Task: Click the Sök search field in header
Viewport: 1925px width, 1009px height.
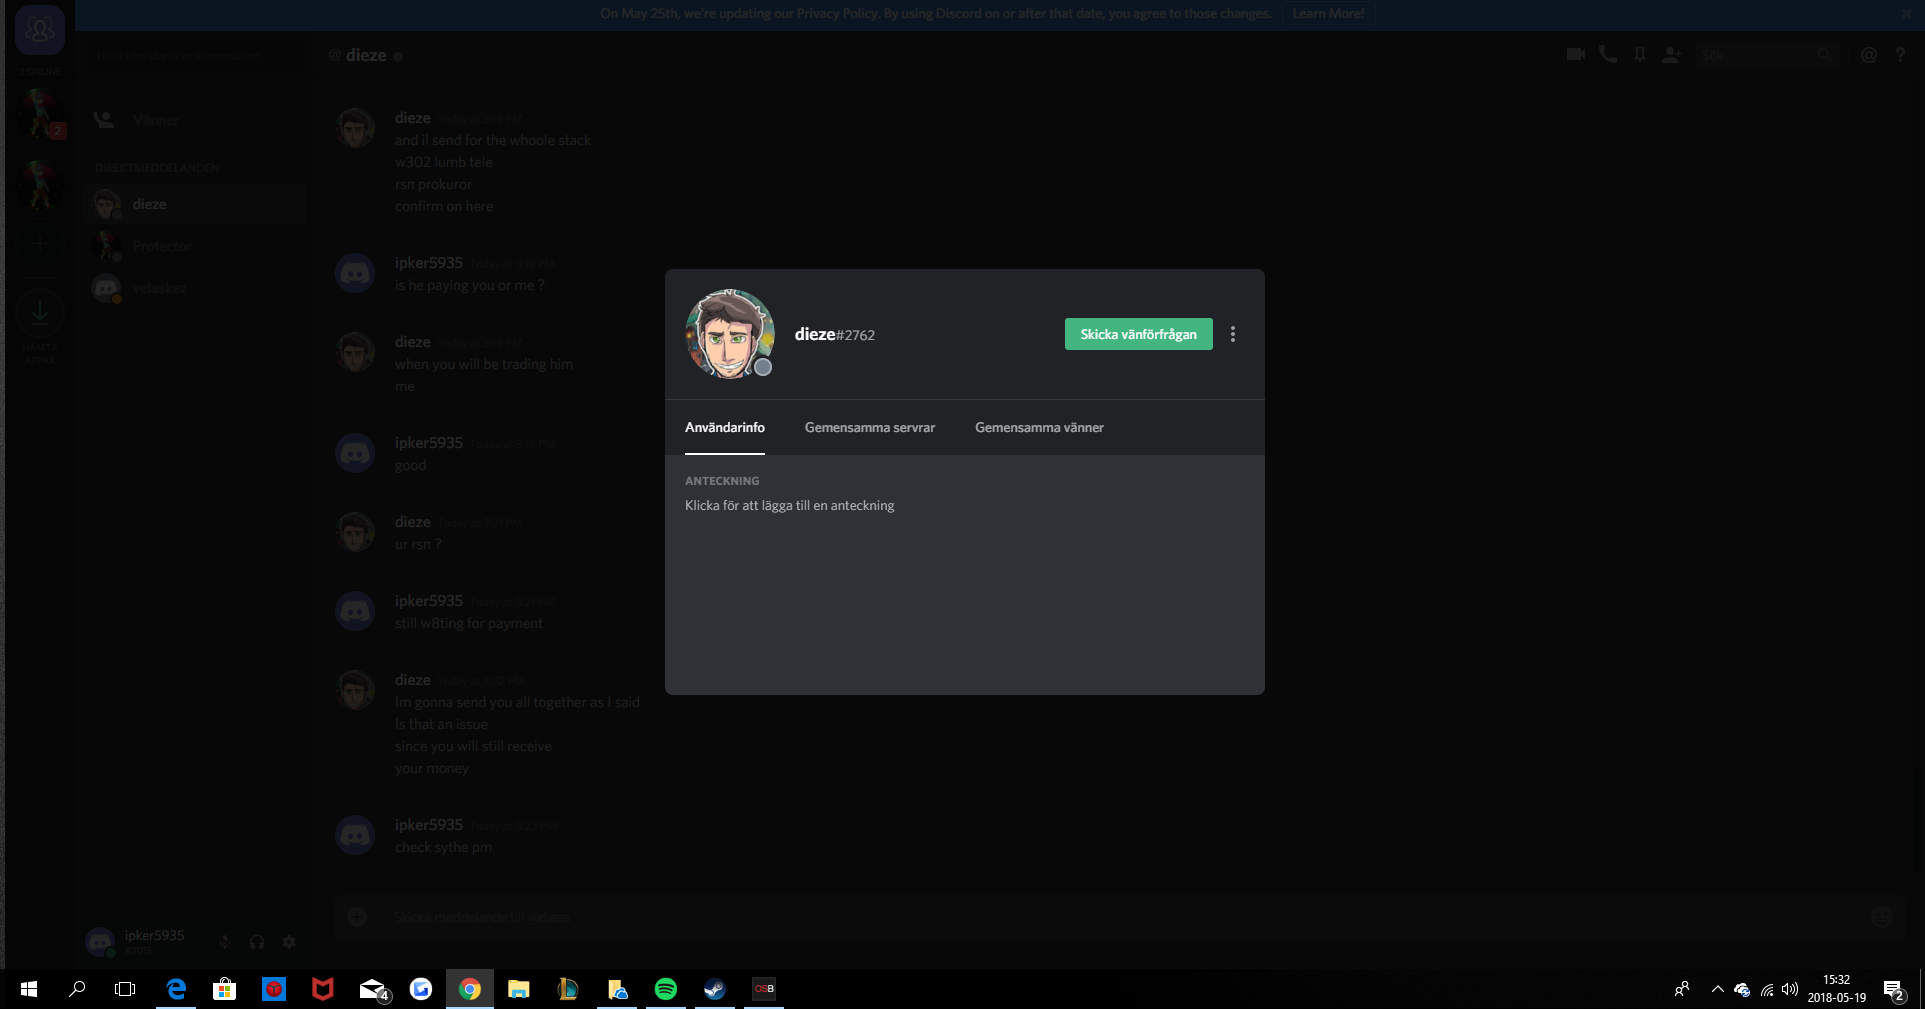Action: pyautogui.click(x=1768, y=56)
